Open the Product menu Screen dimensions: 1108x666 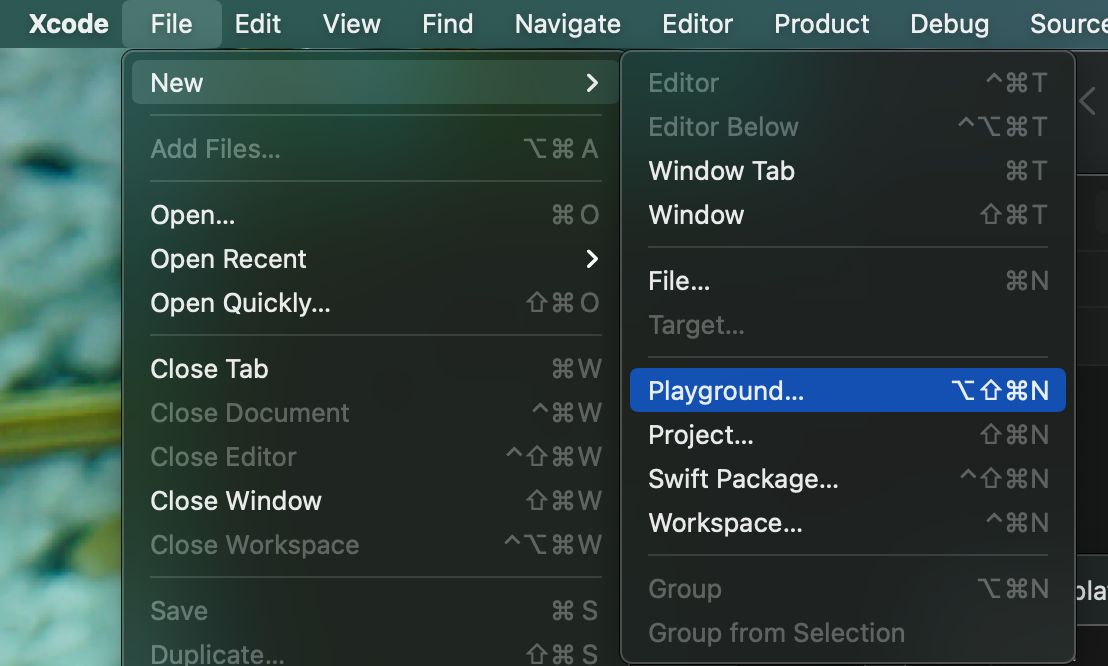click(x=821, y=24)
